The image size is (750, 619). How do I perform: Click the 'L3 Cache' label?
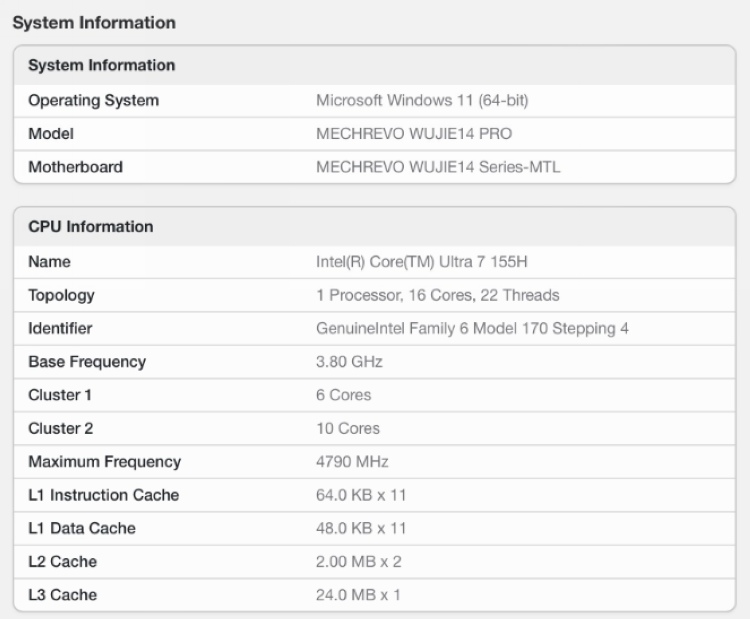click(63, 595)
